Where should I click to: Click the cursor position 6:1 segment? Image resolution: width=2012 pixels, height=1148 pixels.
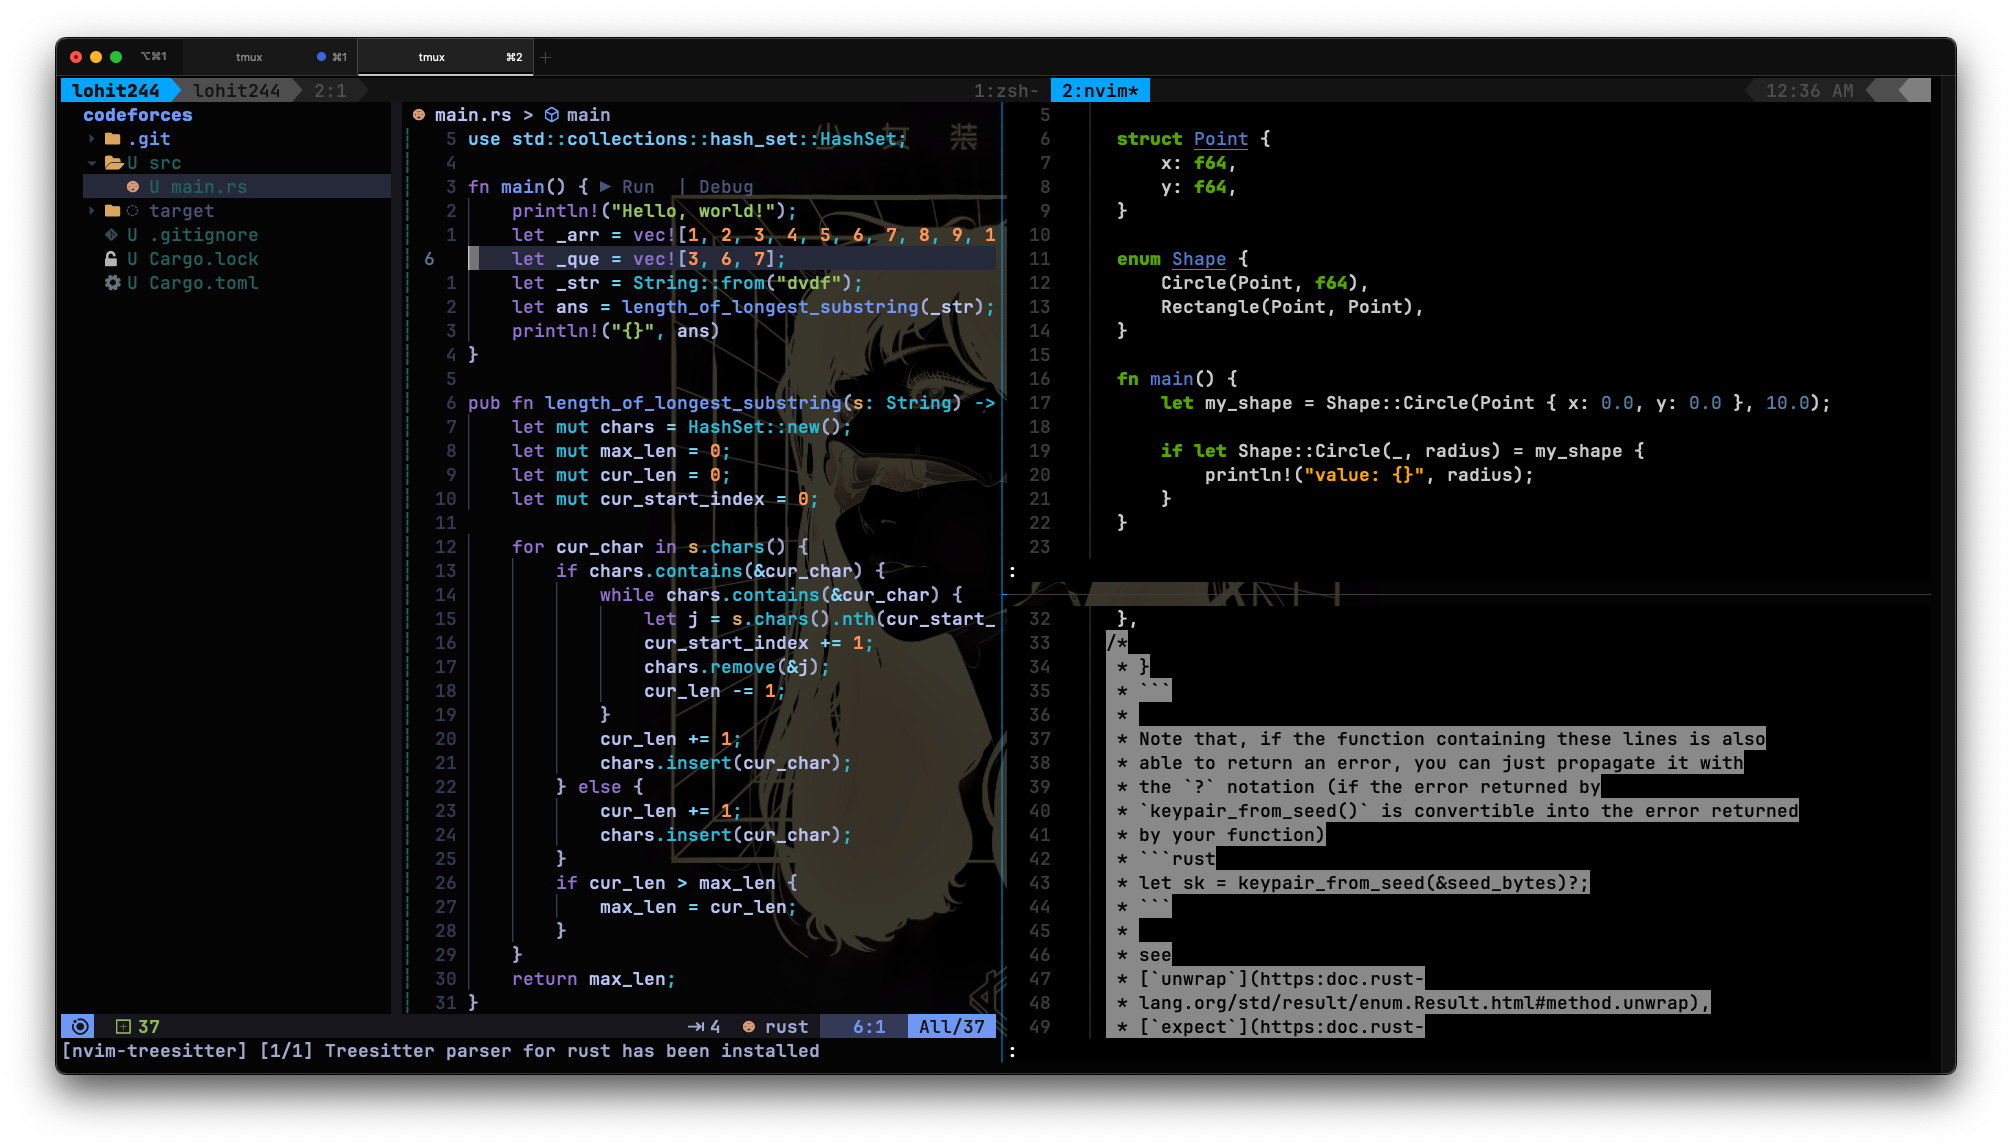coord(868,1027)
